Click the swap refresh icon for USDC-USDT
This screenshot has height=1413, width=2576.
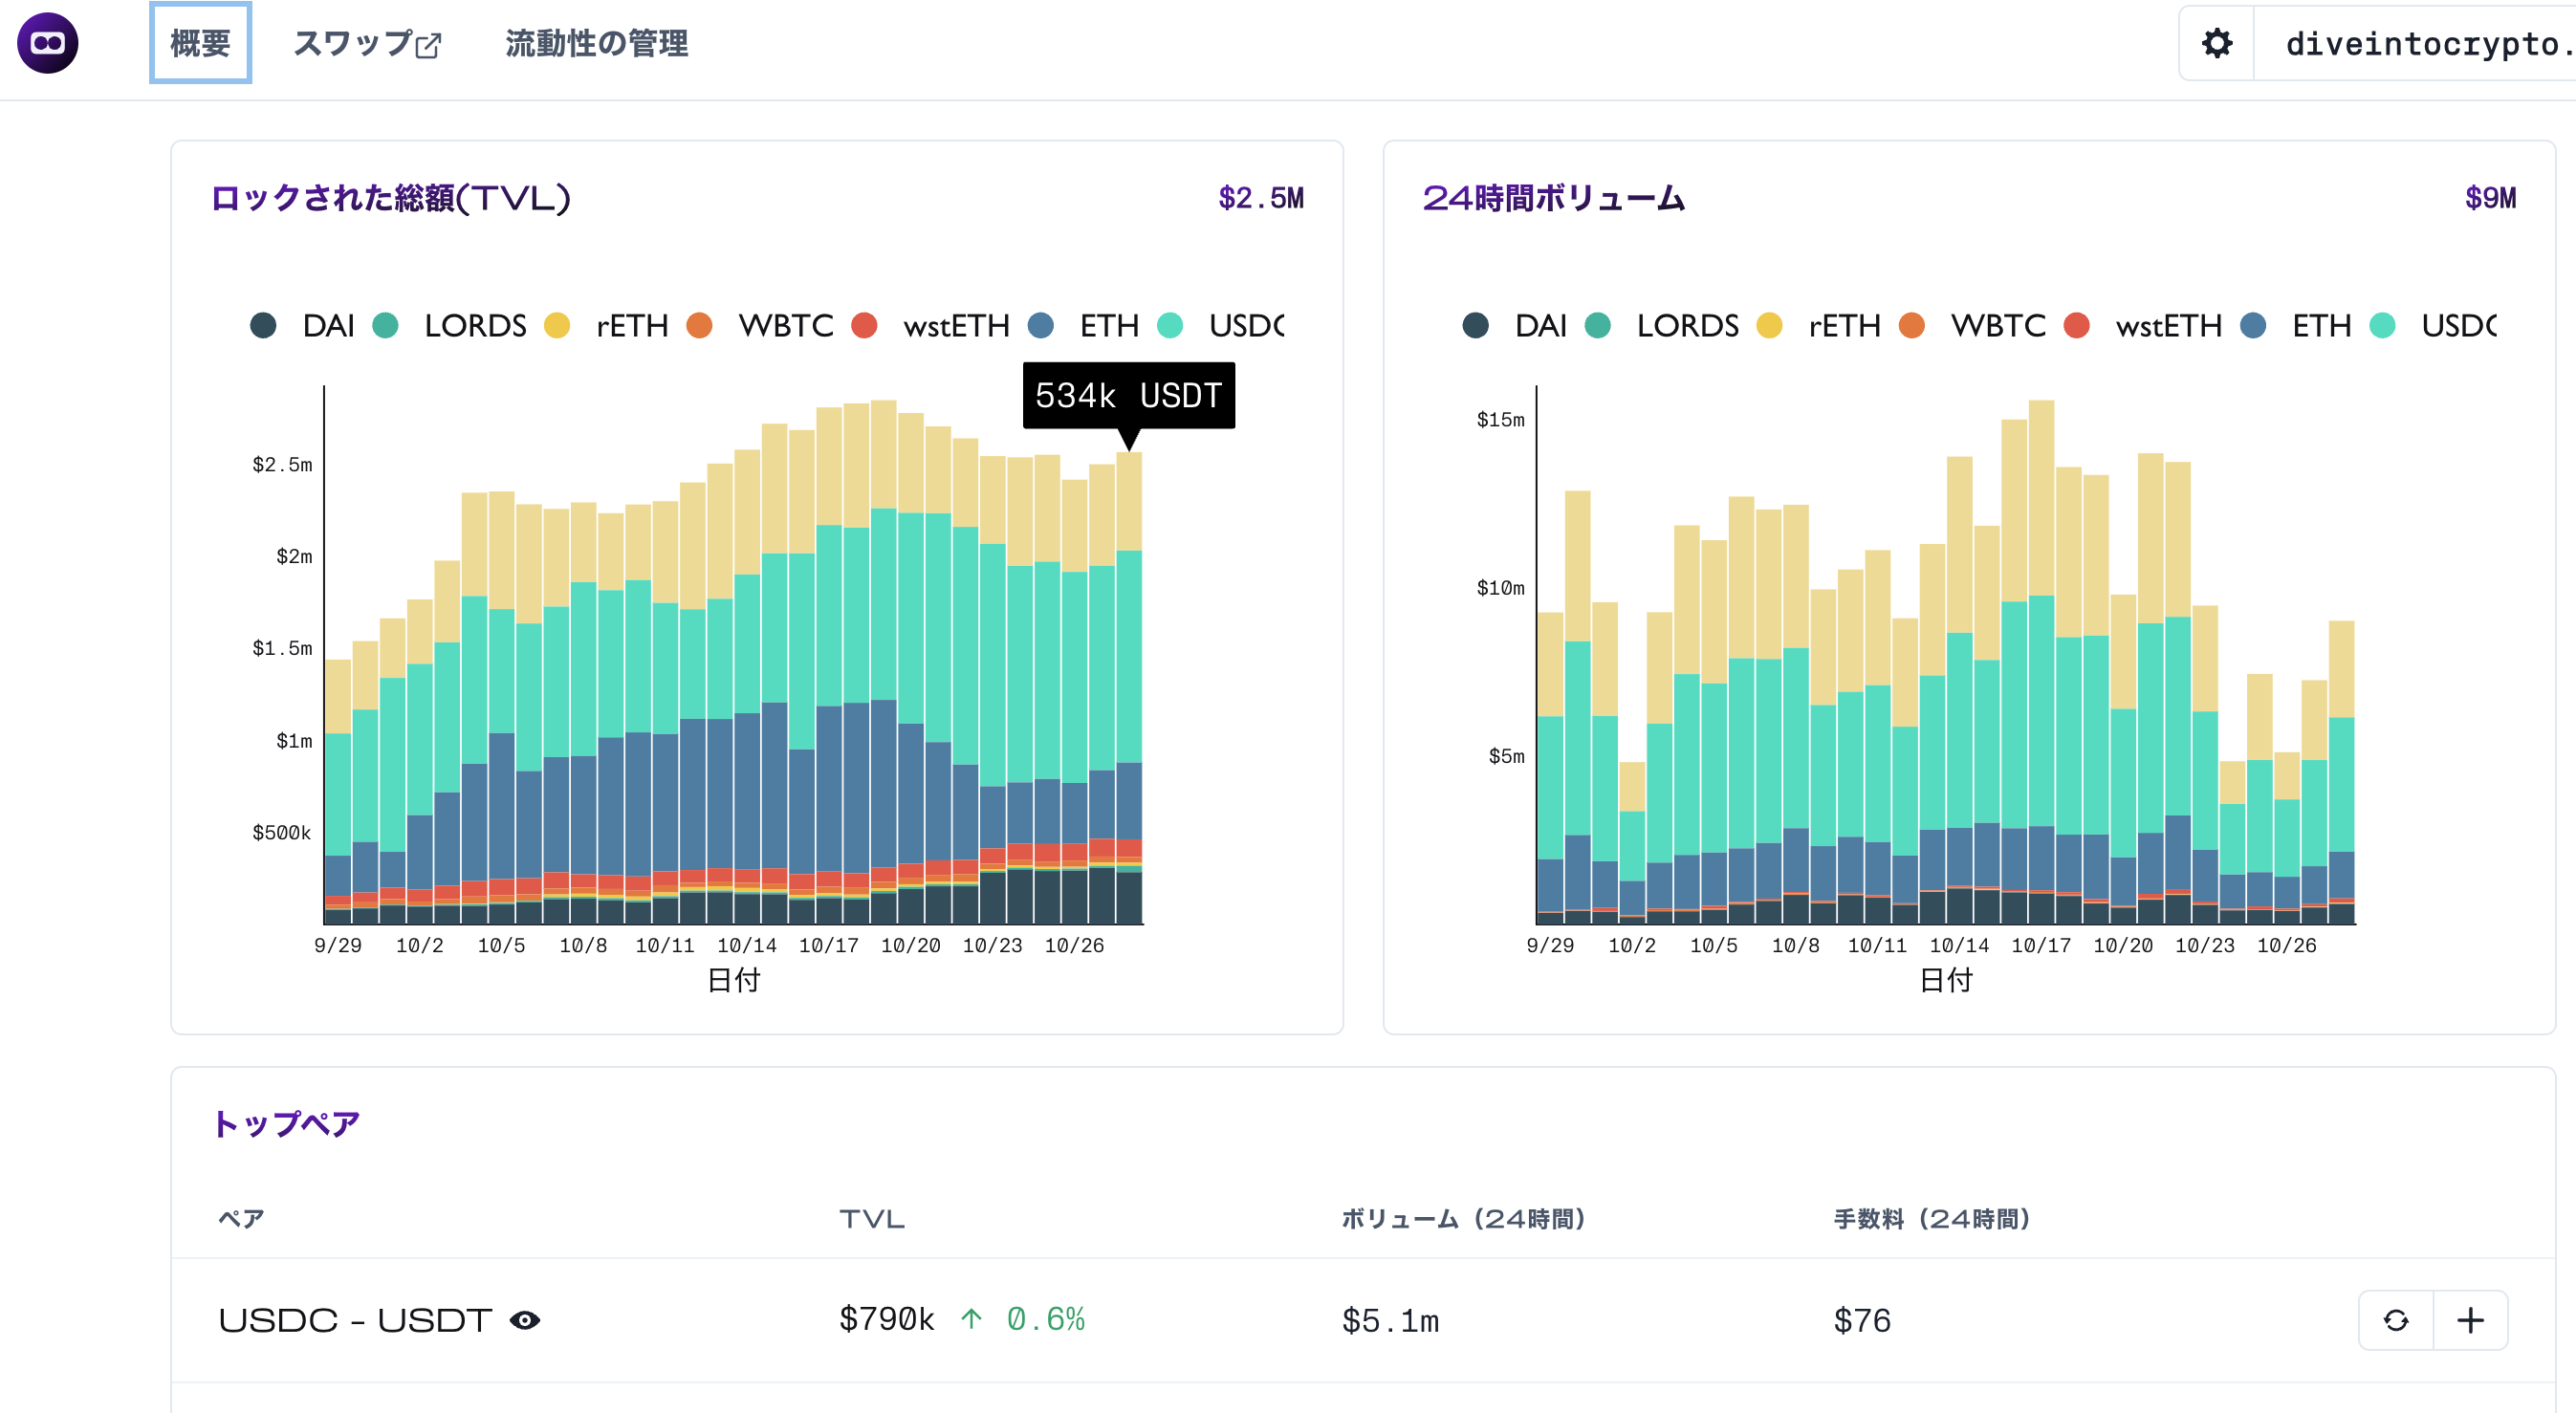[x=2395, y=1320]
